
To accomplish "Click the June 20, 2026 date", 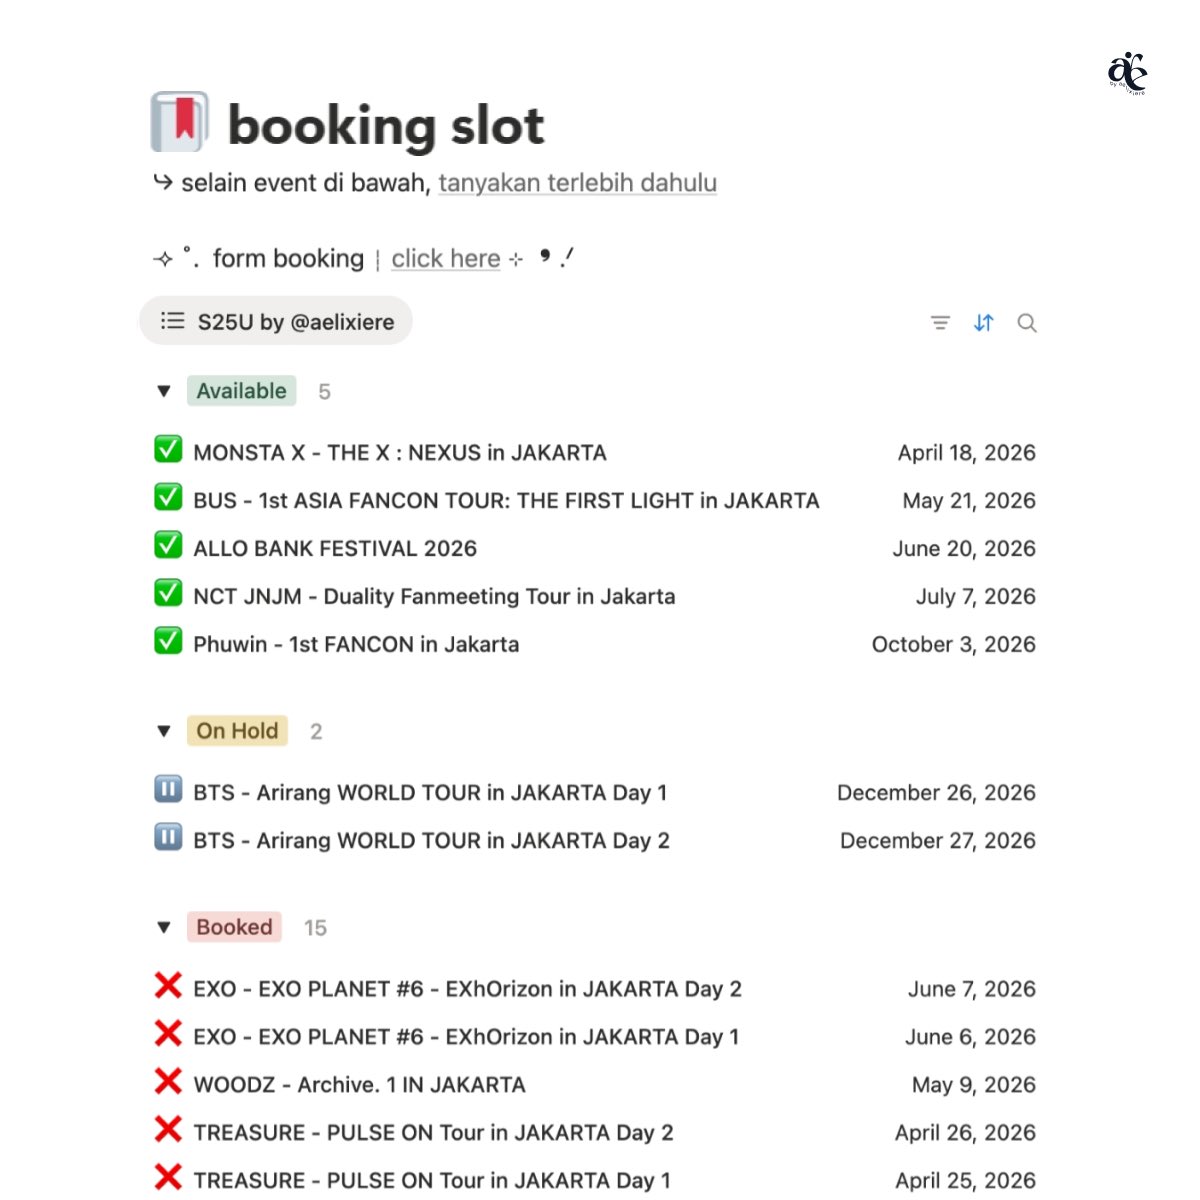I will tap(964, 549).
